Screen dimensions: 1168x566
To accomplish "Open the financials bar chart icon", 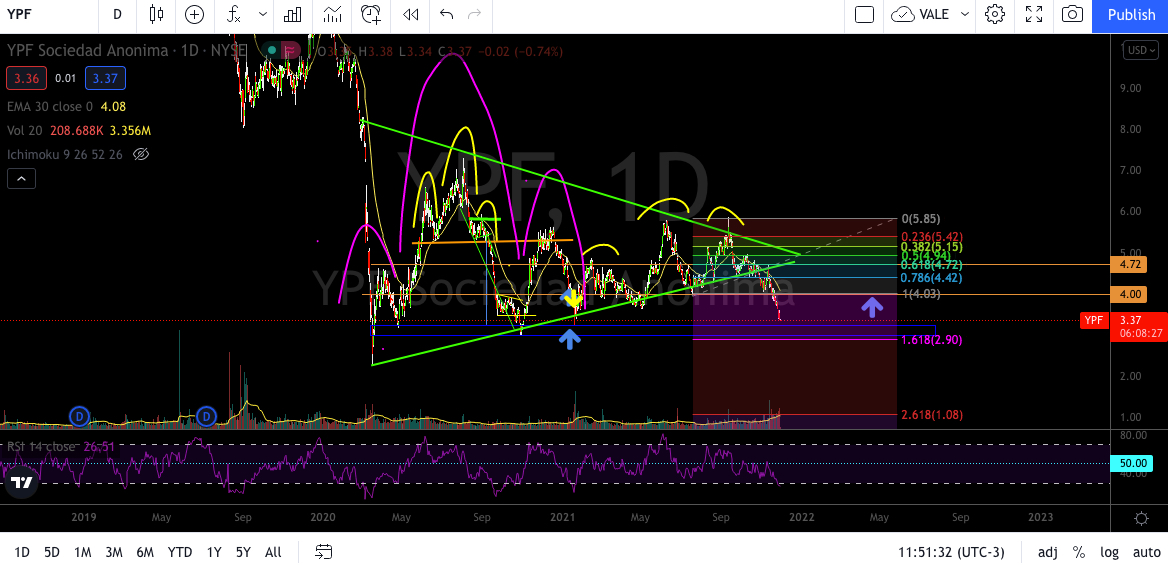I will [293, 14].
